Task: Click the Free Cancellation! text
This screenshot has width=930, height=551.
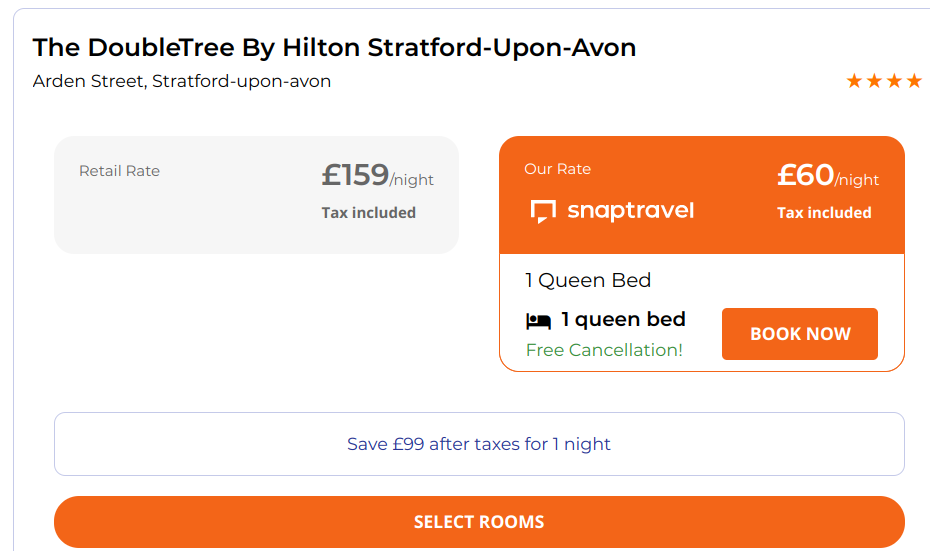Action: pos(604,350)
